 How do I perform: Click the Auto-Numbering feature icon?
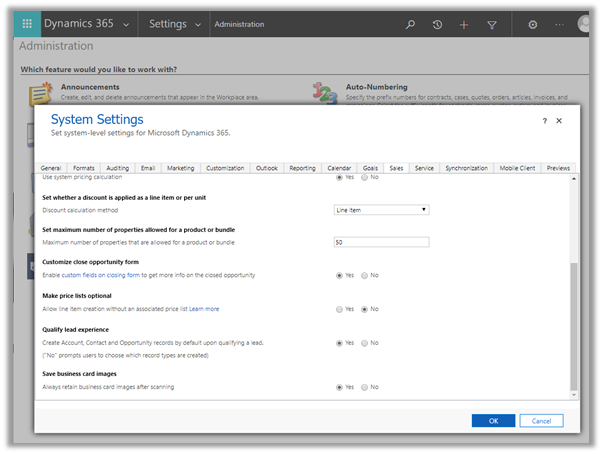coord(322,95)
